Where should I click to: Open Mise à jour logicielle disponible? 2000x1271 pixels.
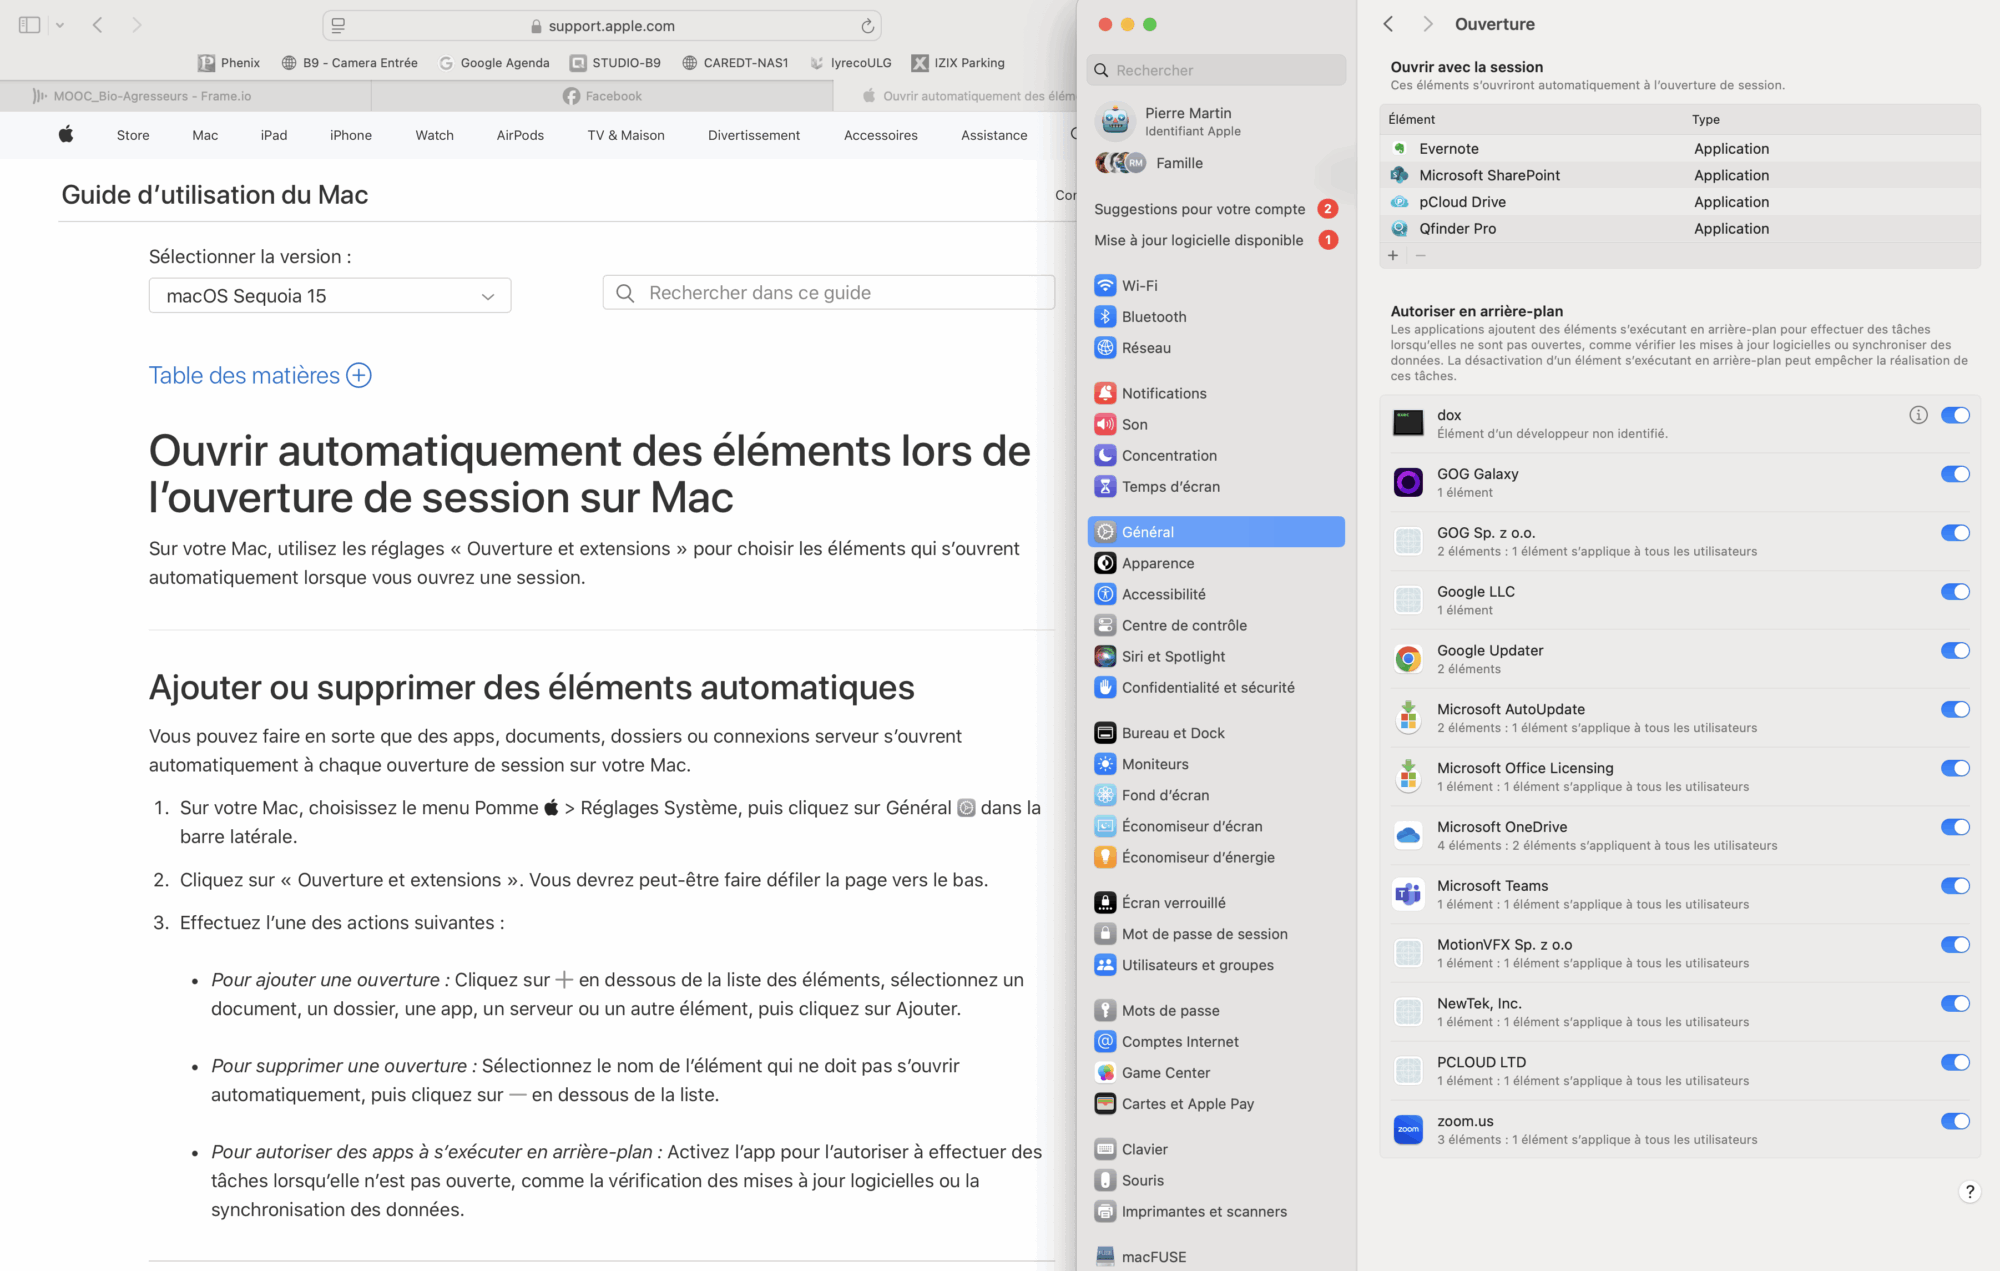1215,240
